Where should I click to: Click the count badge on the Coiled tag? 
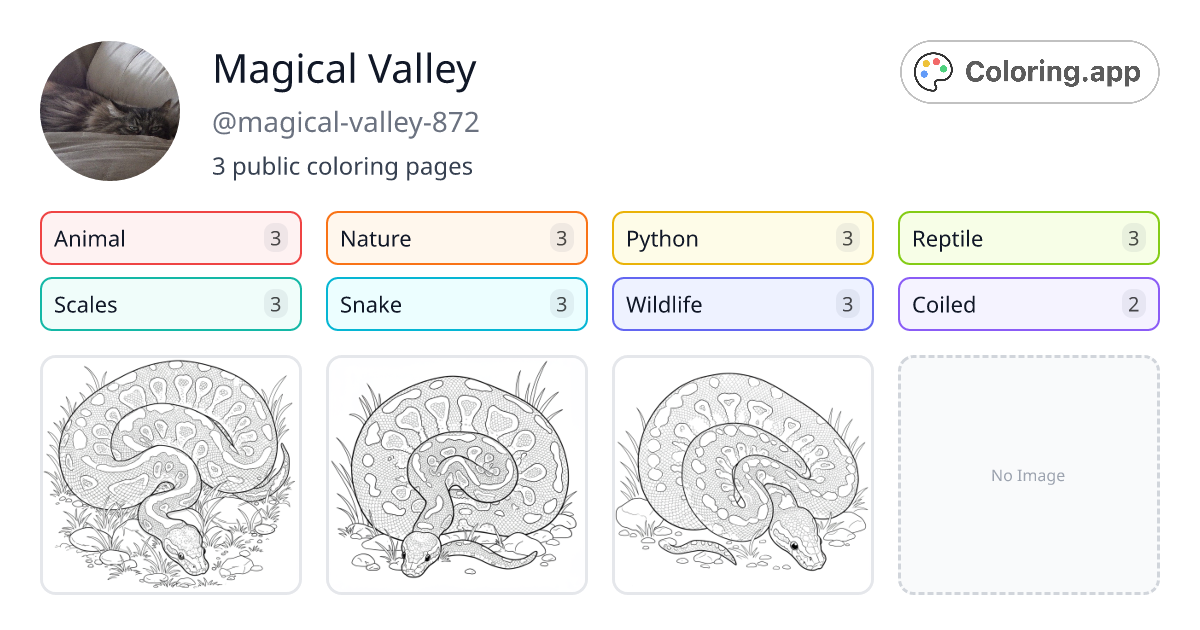1134,304
